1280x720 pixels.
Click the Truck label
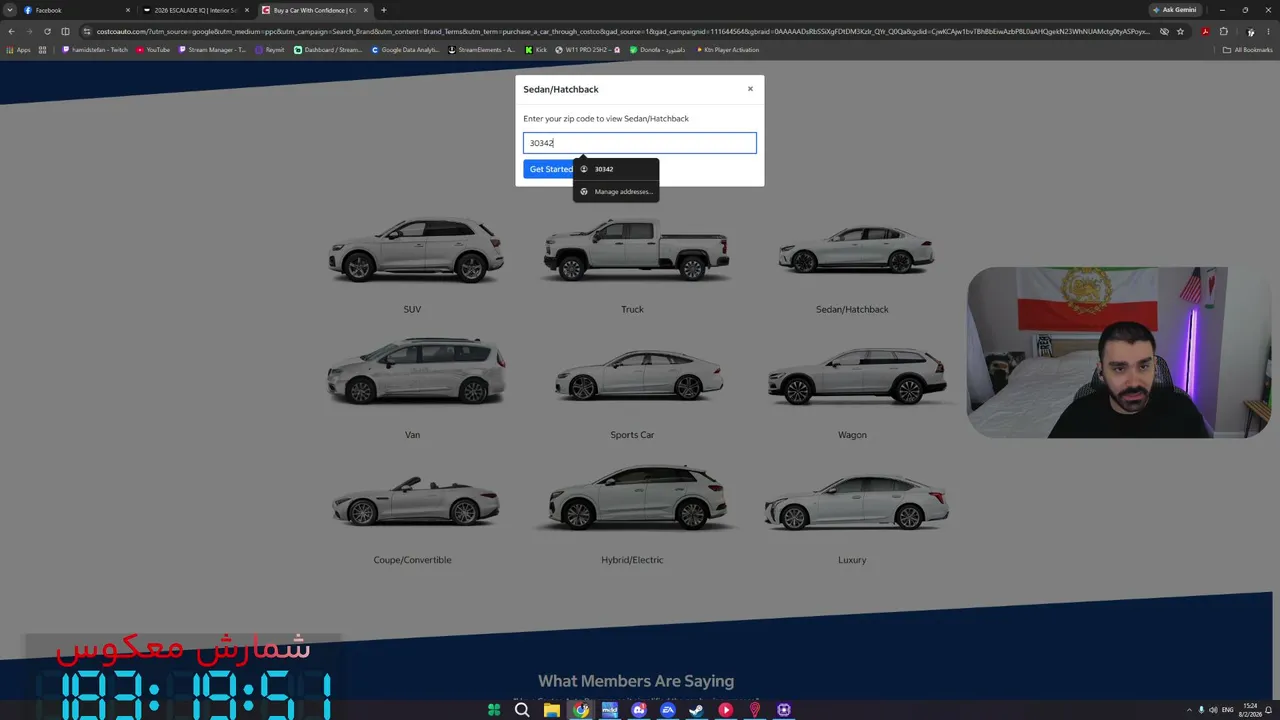coord(632,309)
